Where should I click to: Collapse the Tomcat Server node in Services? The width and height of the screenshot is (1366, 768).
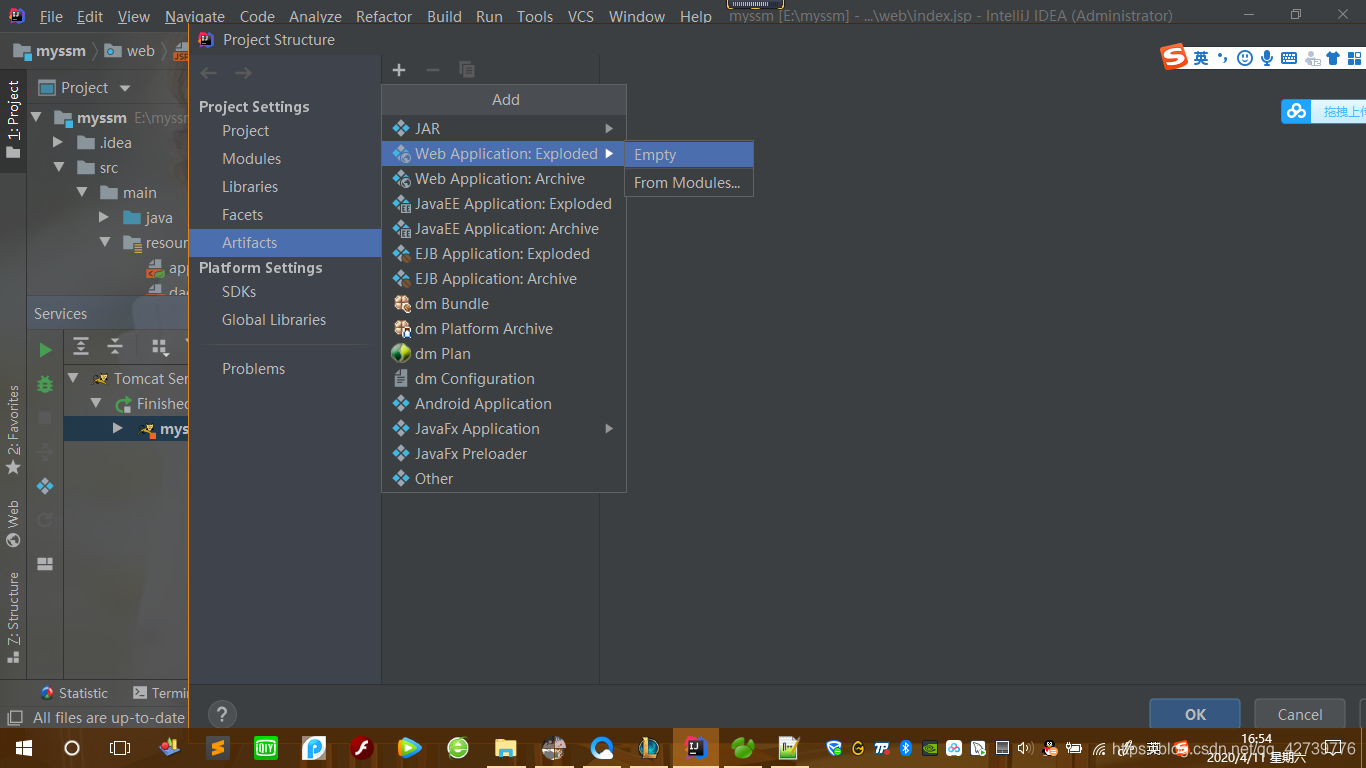pos(73,378)
